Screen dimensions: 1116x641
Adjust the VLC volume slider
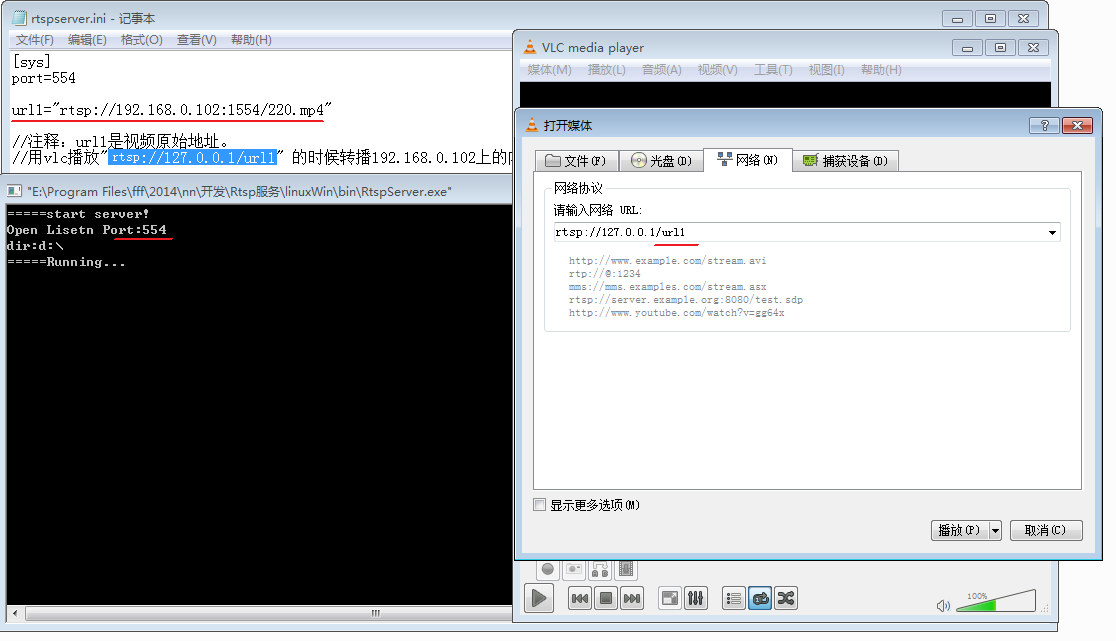[996, 601]
